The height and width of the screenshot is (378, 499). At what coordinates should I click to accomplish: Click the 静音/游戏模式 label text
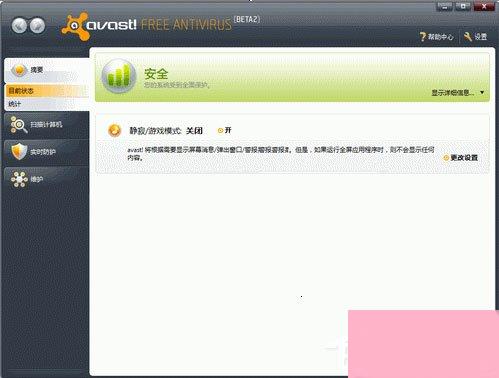coord(155,131)
